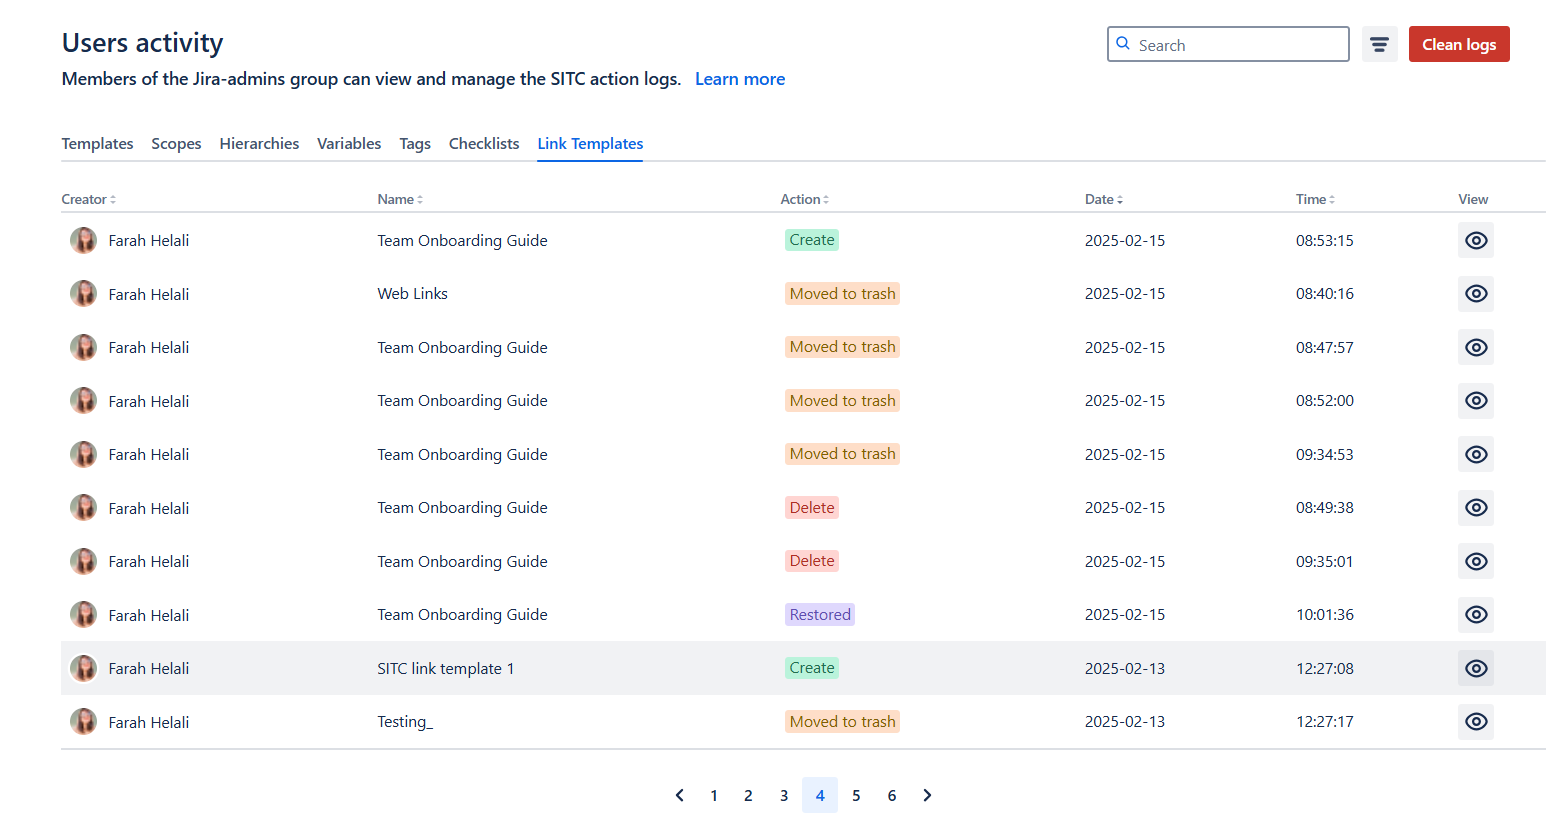Go to previous page with left chevron
Image resolution: width=1565 pixels, height=826 pixels.
(x=680, y=796)
